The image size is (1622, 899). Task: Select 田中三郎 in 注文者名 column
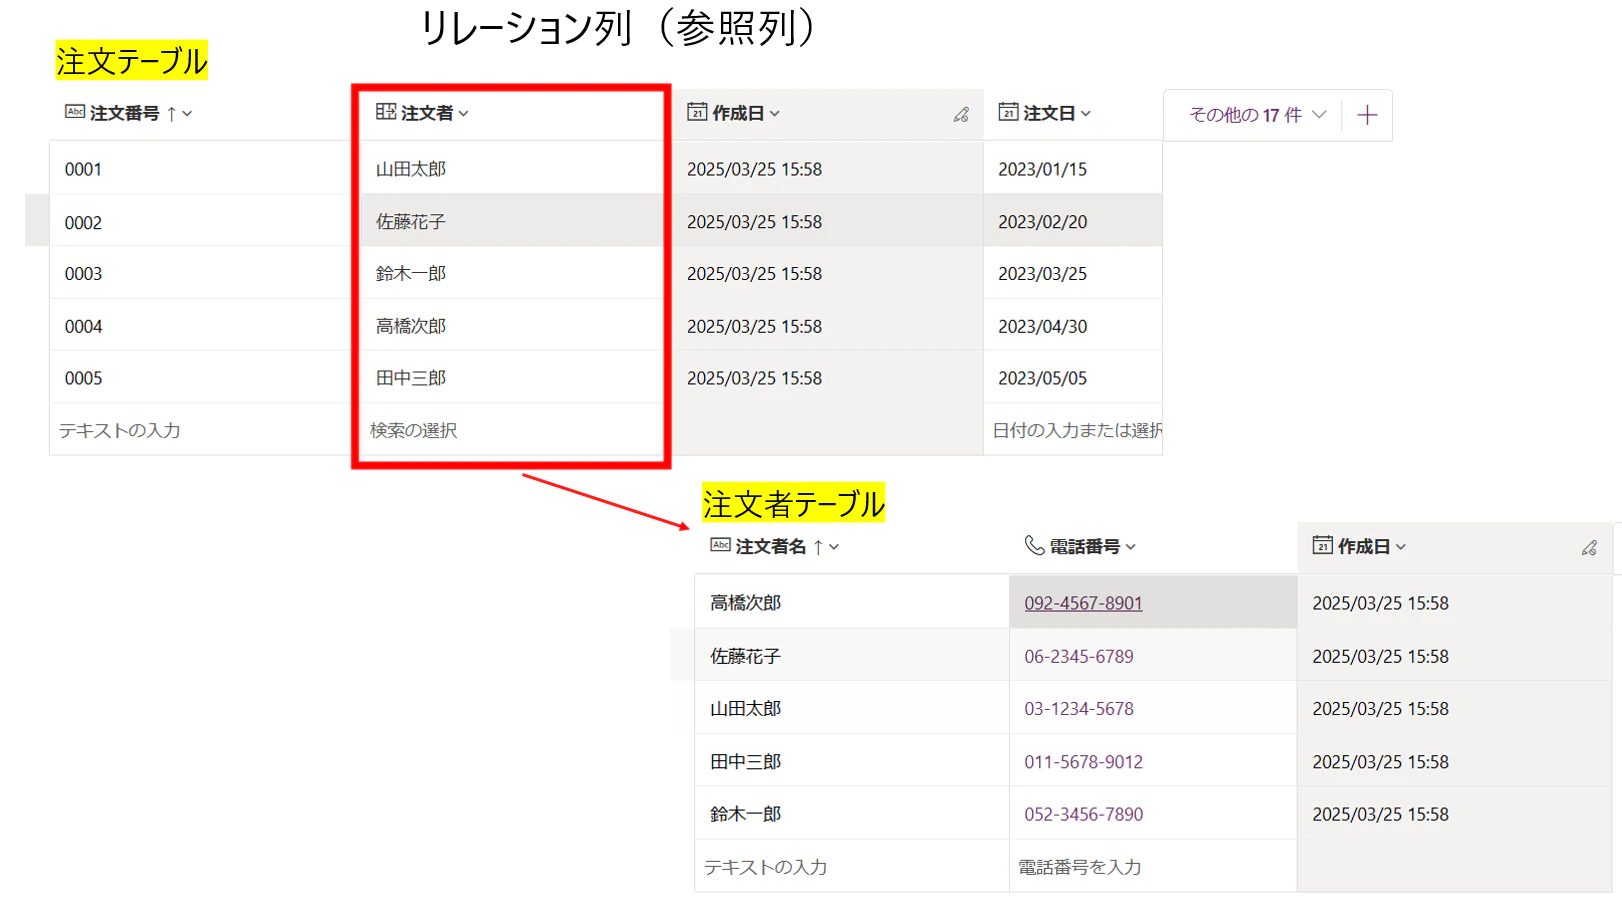pyautogui.click(x=852, y=762)
